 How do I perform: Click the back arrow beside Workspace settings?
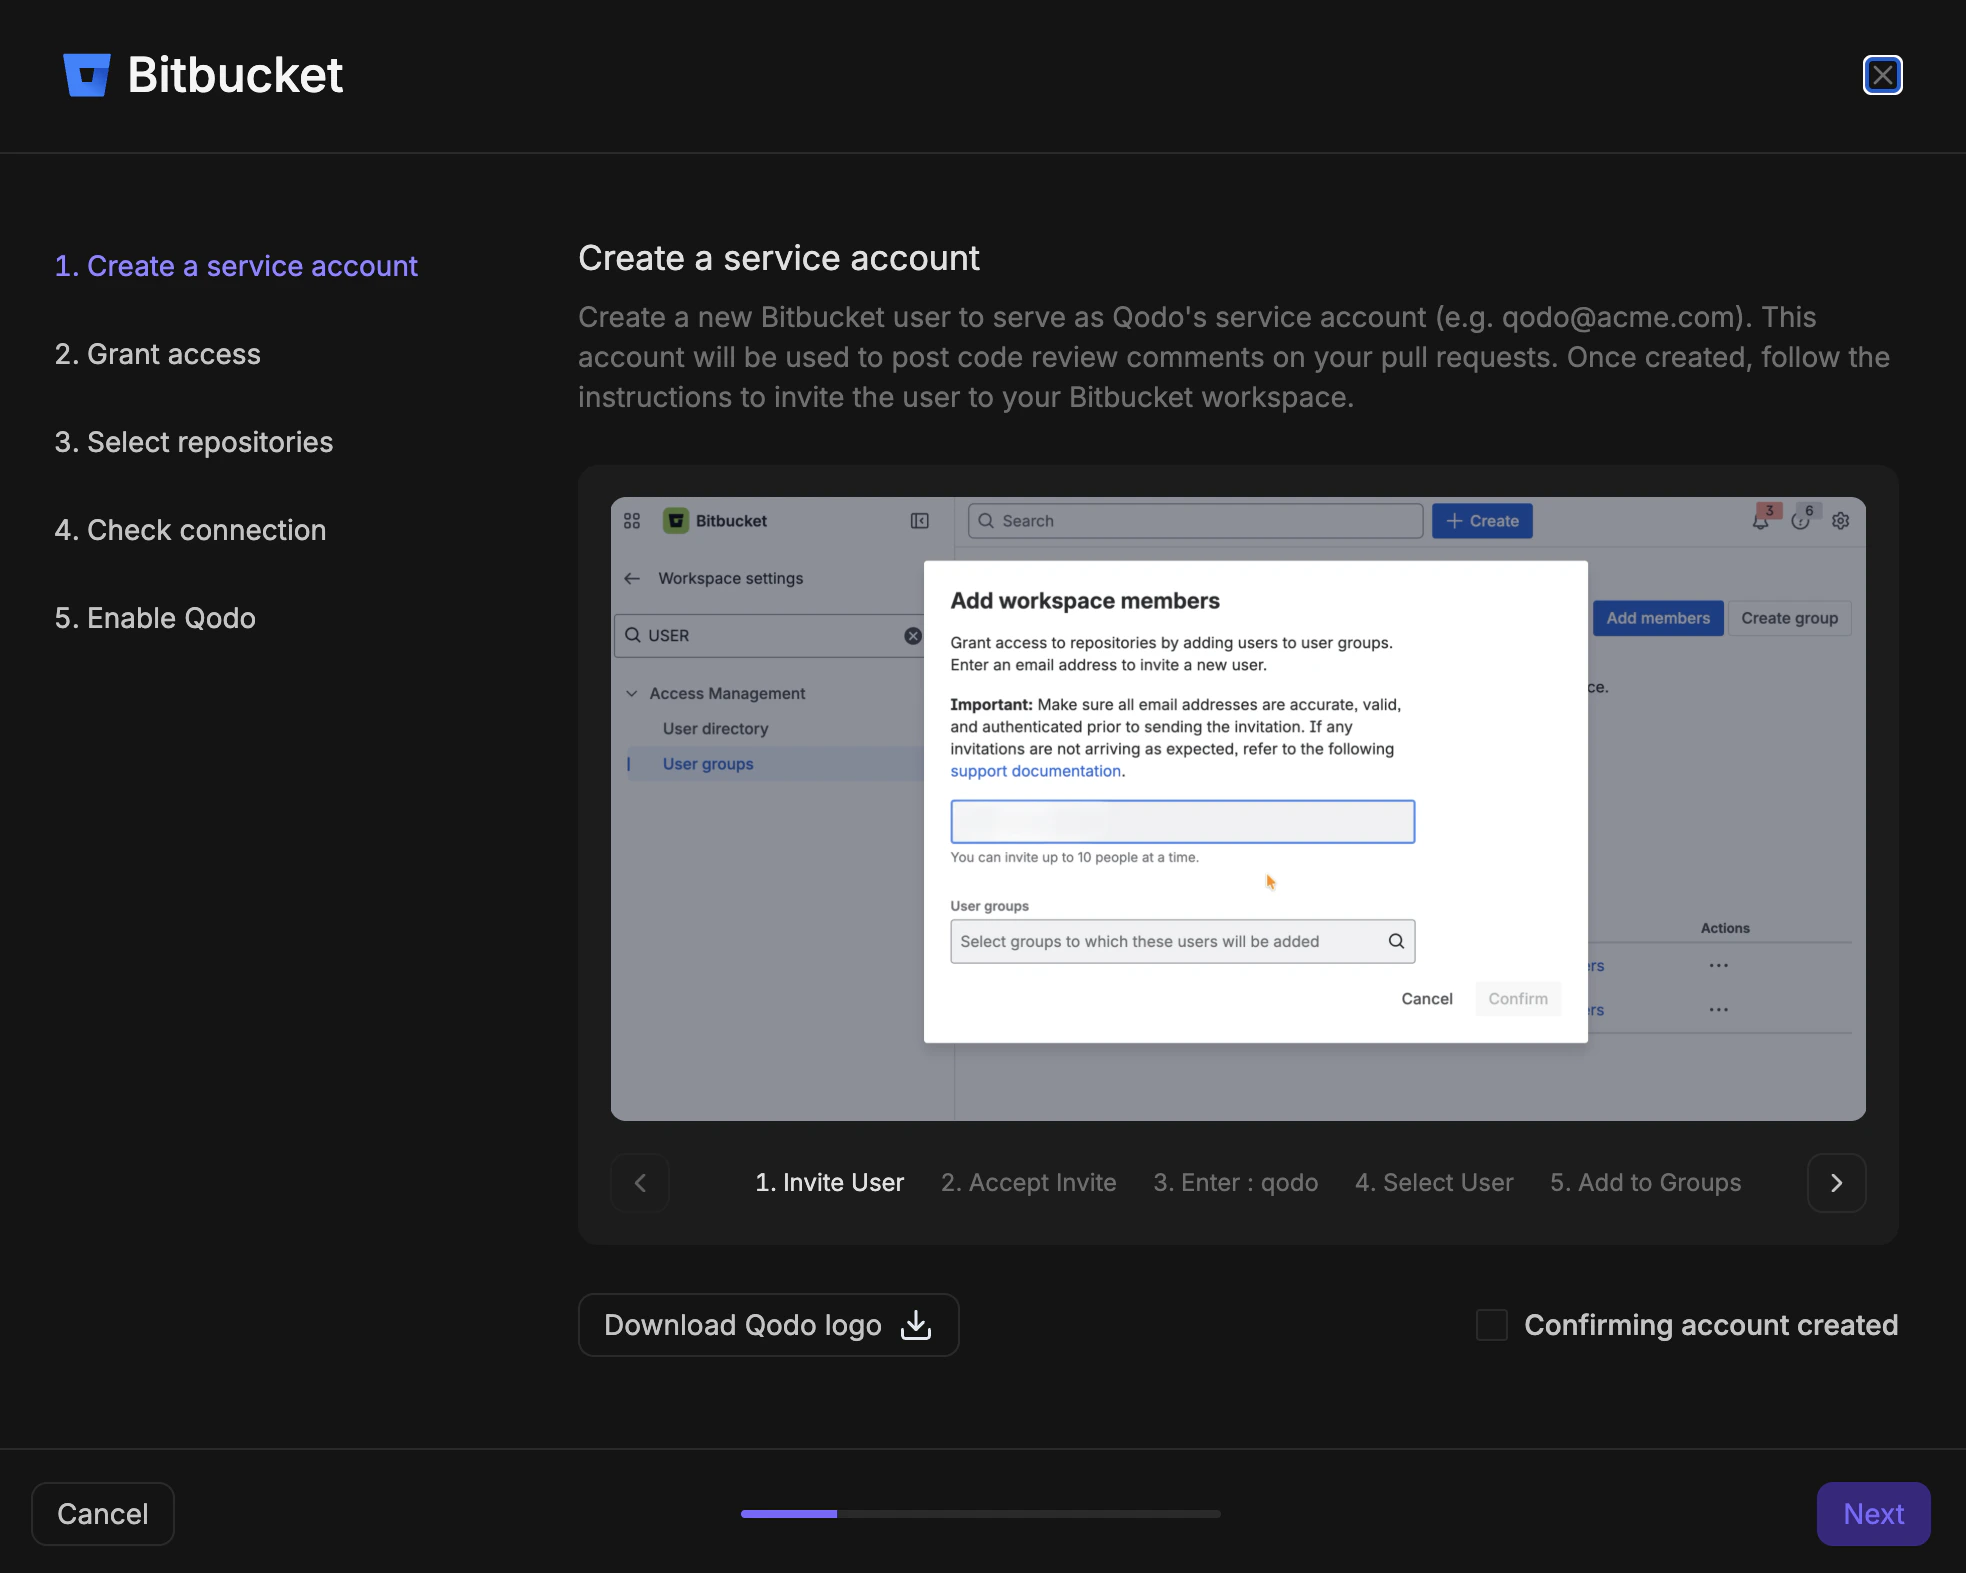[633, 578]
